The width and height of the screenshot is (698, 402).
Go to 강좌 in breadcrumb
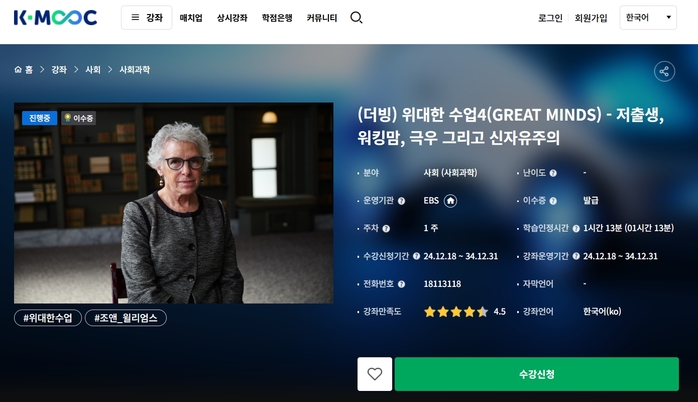(x=59, y=69)
